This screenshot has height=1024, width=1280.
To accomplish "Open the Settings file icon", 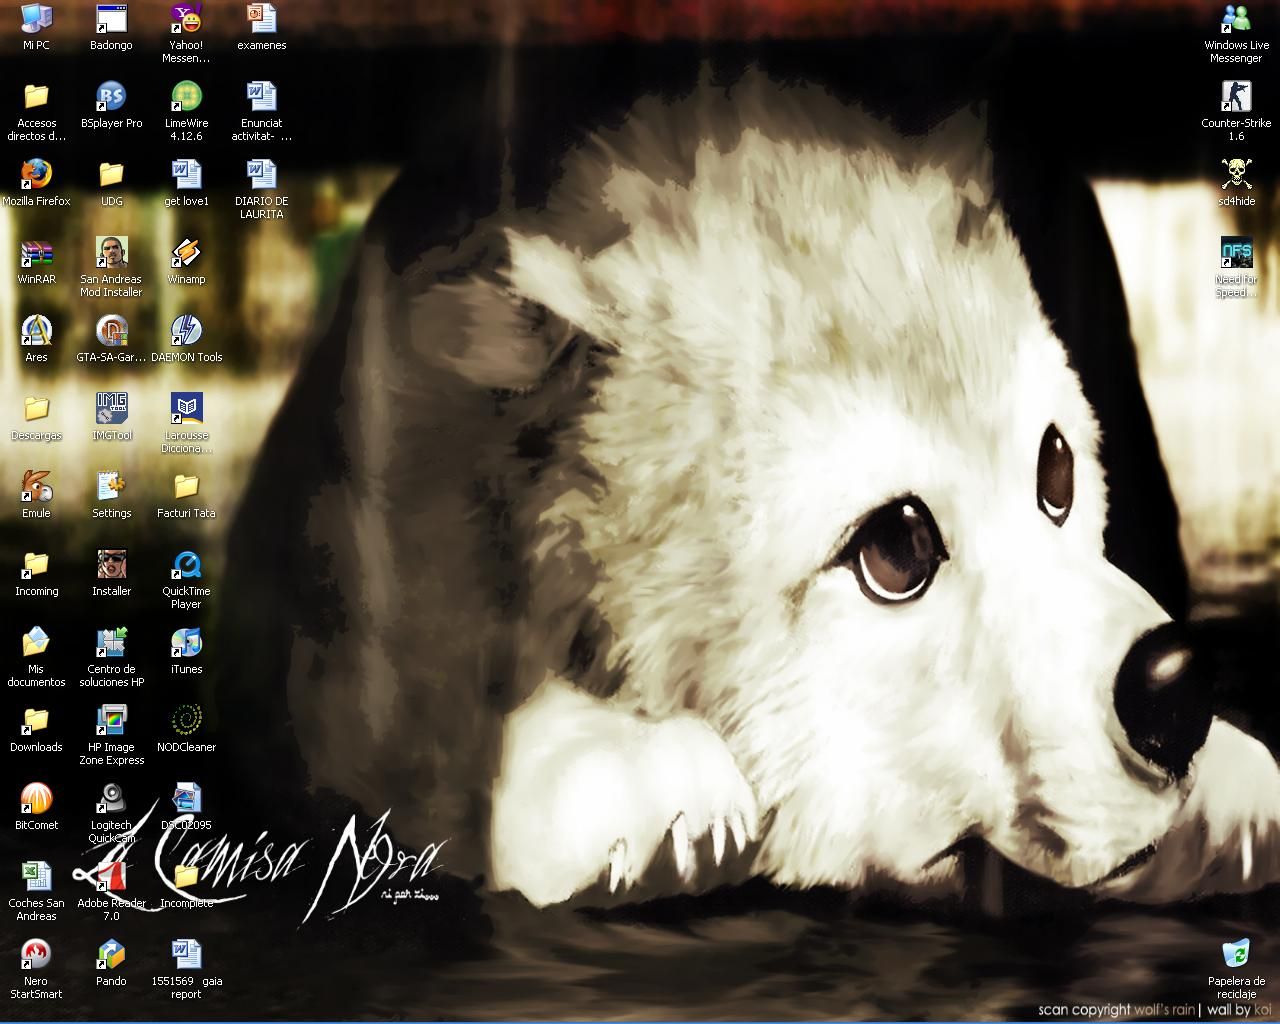I will tap(111, 486).
